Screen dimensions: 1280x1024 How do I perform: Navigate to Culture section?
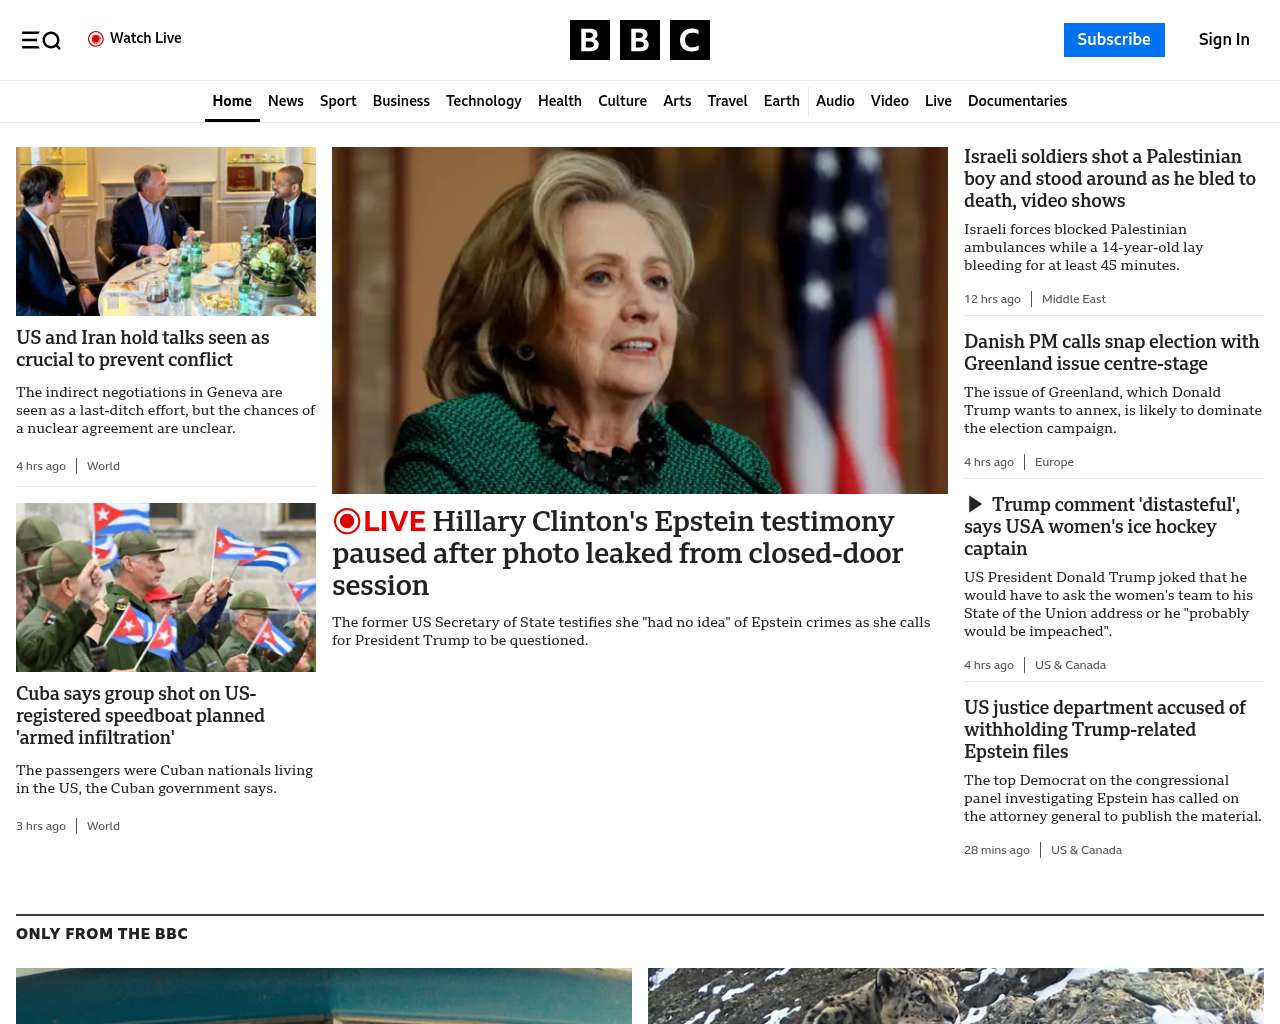[x=622, y=101]
